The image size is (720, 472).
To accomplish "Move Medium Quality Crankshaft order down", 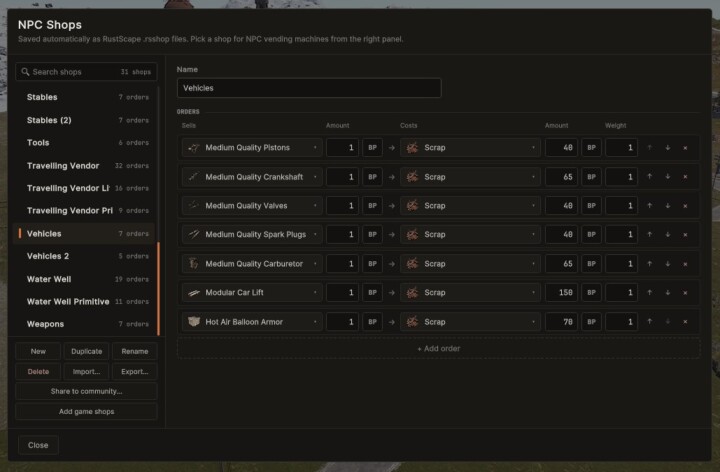I will (x=668, y=177).
